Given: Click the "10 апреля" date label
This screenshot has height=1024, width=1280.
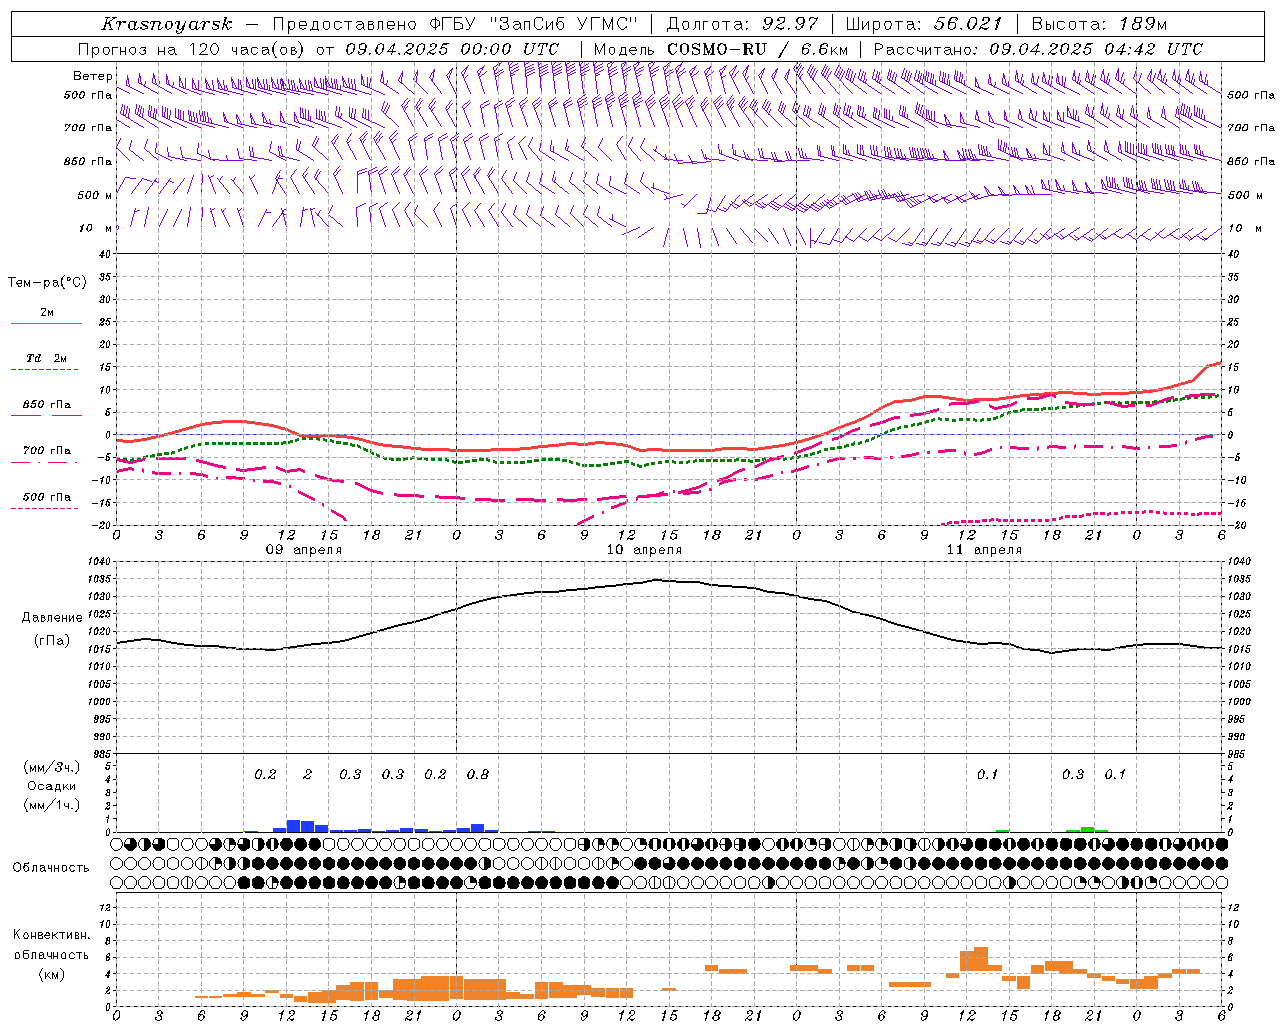Looking at the screenshot, I should [644, 550].
